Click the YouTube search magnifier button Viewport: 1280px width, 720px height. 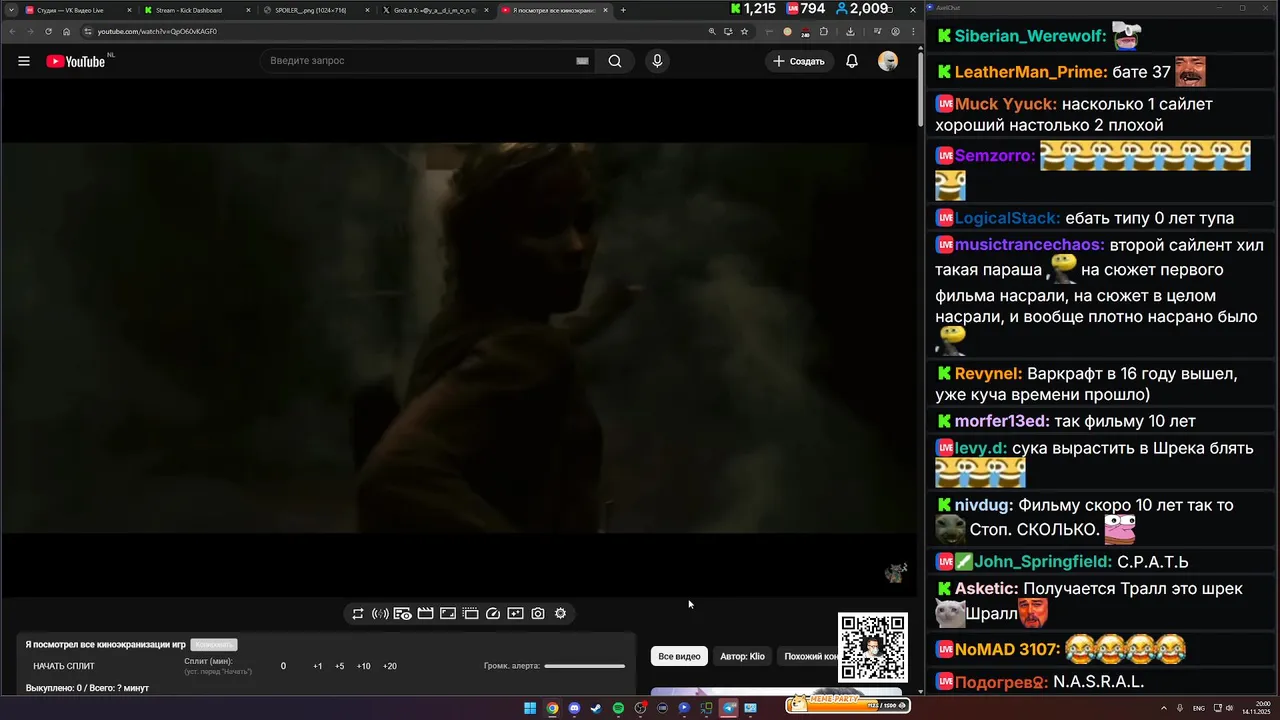coord(615,61)
